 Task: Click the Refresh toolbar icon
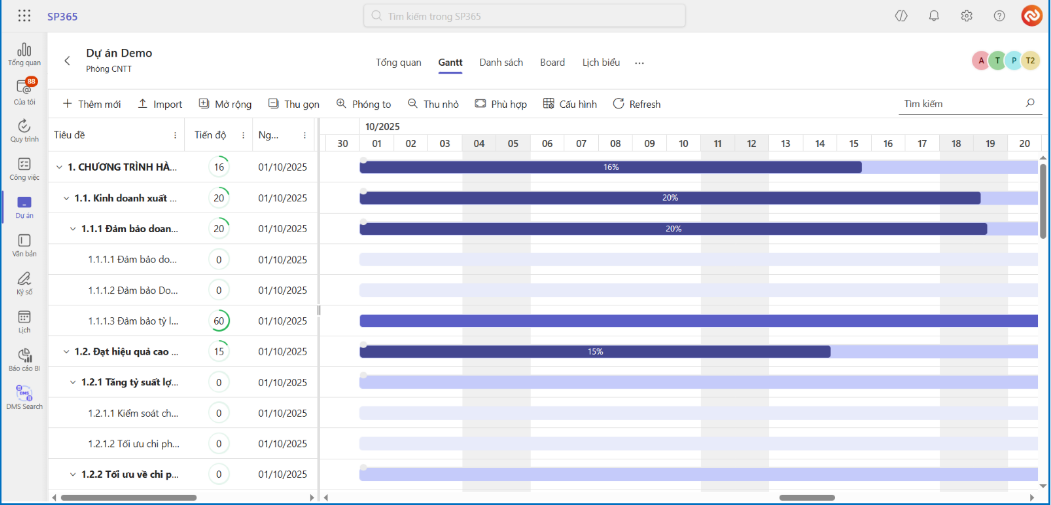tap(619, 104)
